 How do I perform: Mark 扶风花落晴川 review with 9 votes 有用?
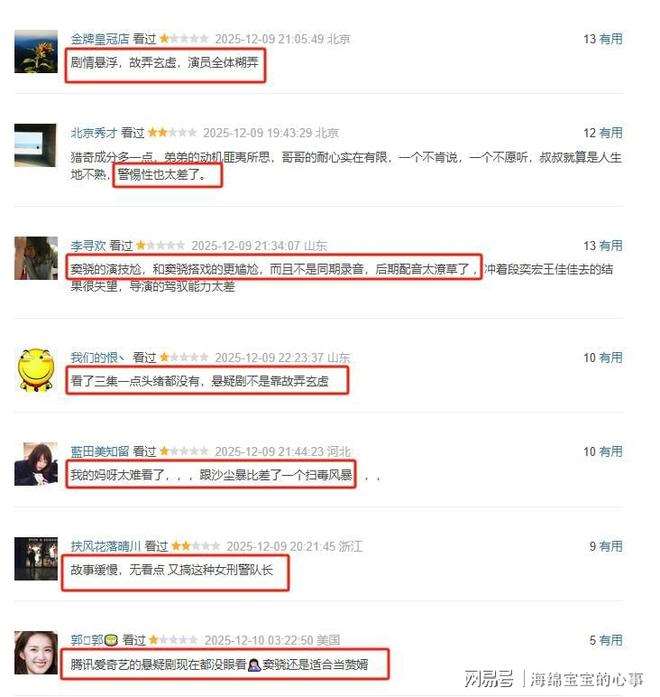coord(611,546)
